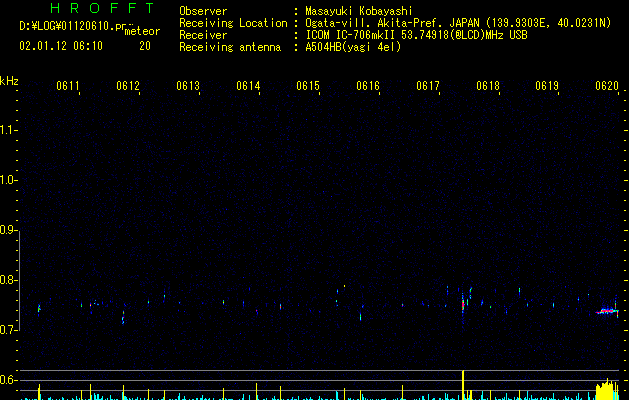Screen dimensions: 629x400
Task: Click the 0615 time marker
Action: pyautogui.click(x=308, y=86)
